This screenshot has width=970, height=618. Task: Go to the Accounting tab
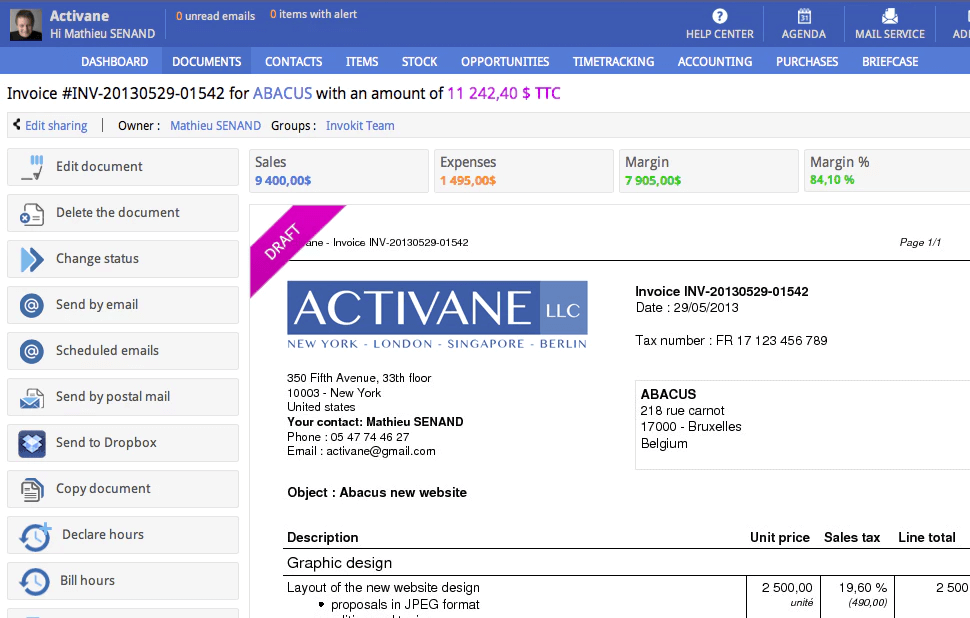(715, 61)
